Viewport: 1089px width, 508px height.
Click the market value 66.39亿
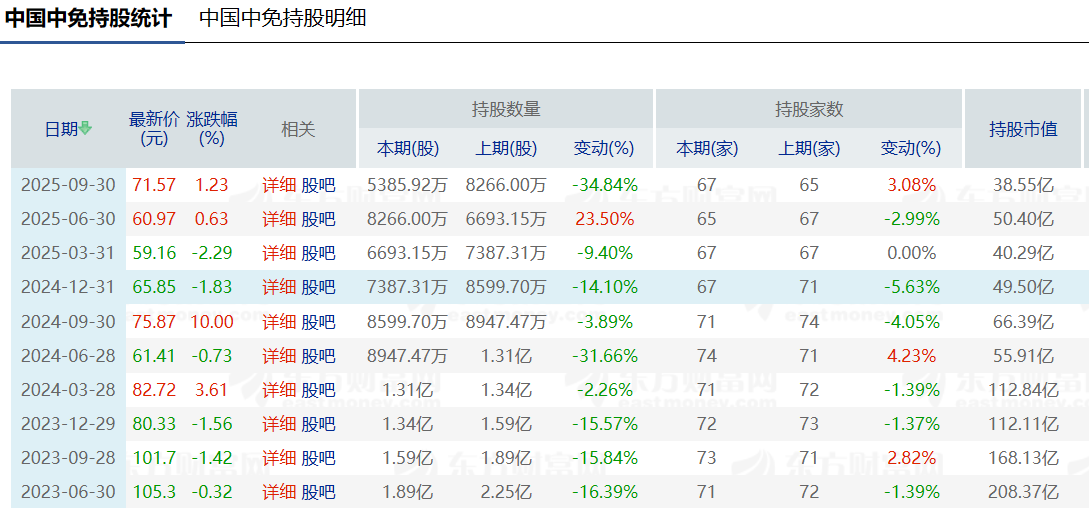point(1023,322)
